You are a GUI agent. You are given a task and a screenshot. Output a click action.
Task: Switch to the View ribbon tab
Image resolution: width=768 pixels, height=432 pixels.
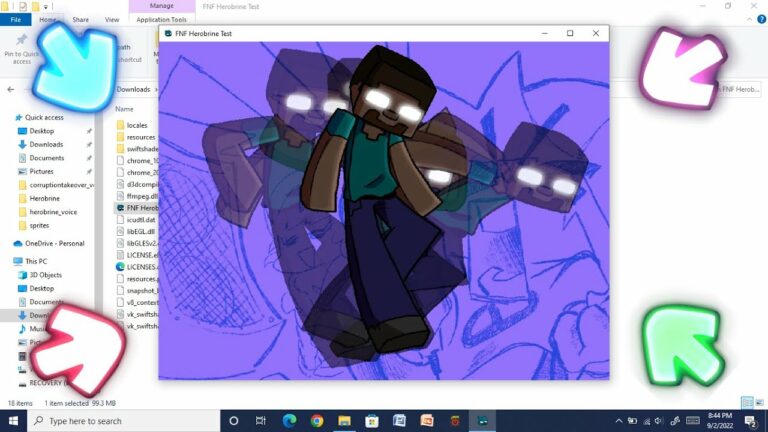click(x=112, y=20)
